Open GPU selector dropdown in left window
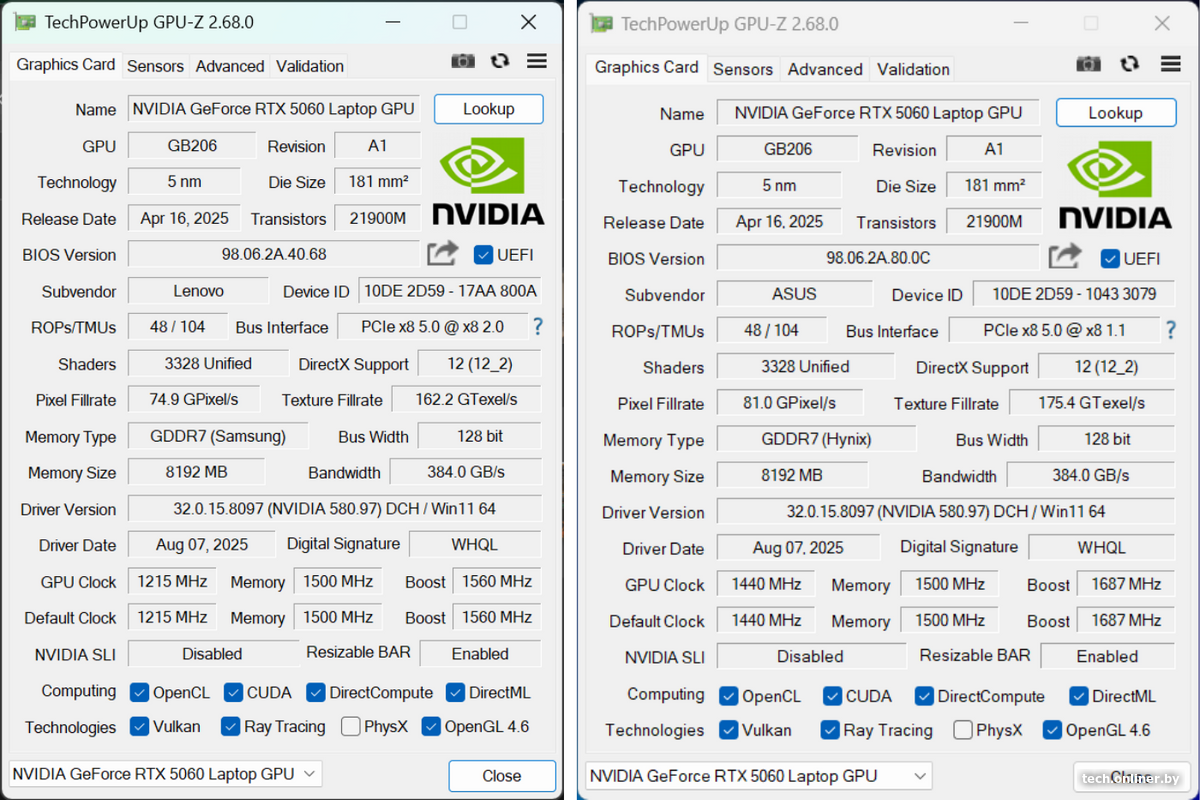Viewport: 1200px width, 800px height. coord(165,773)
